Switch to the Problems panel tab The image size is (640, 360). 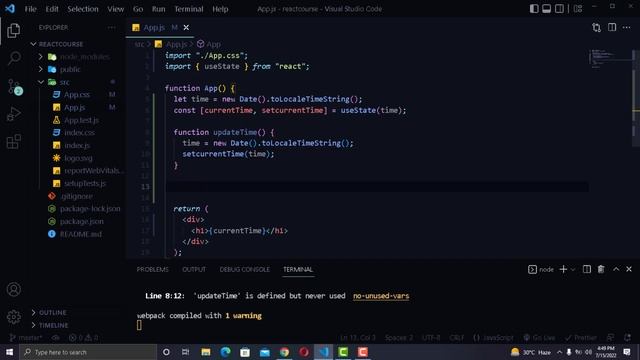pyautogui.click(x=152, y=269)
